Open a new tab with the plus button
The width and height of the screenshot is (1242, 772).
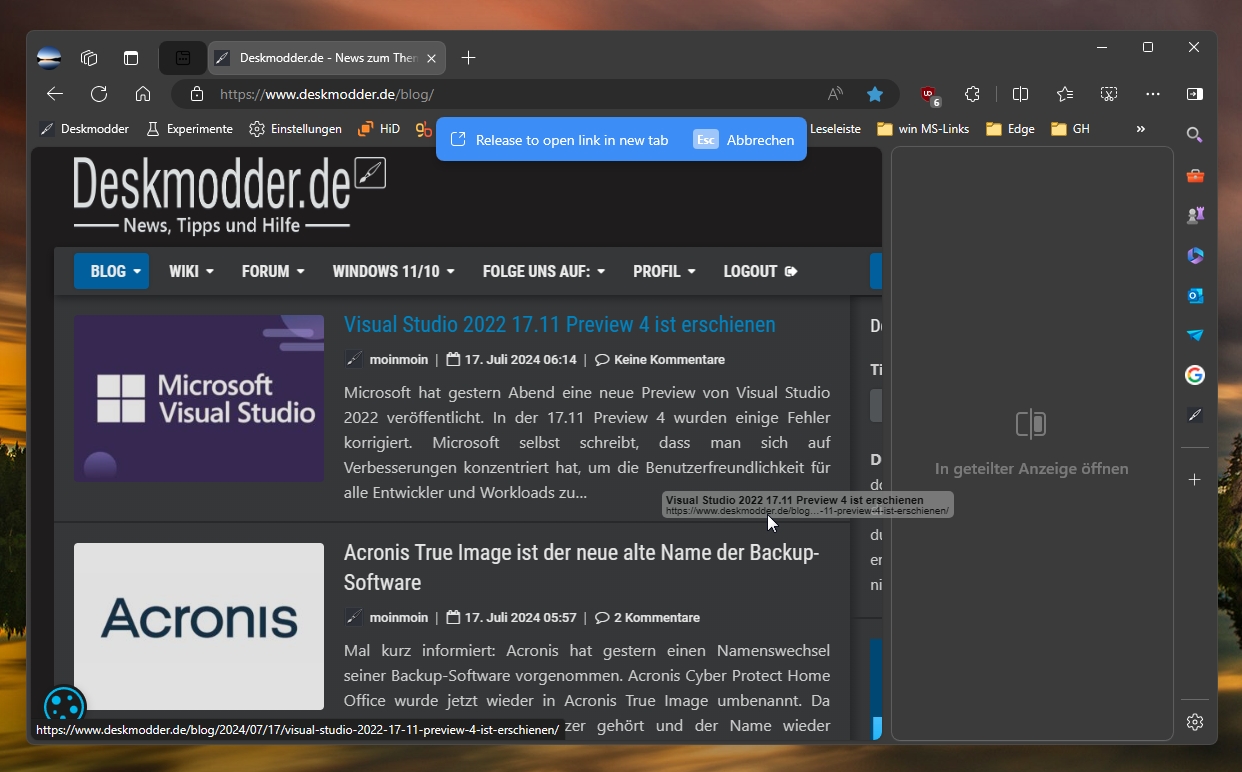[x=468, y=58]
